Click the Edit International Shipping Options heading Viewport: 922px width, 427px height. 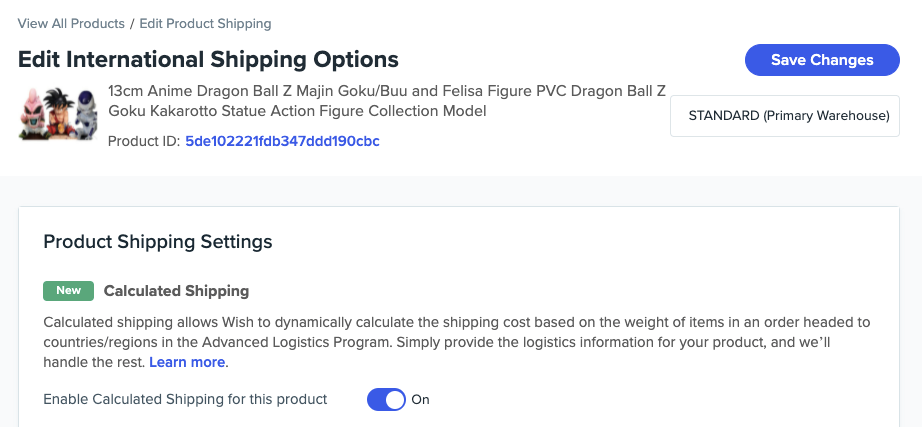tap(208, 59)
